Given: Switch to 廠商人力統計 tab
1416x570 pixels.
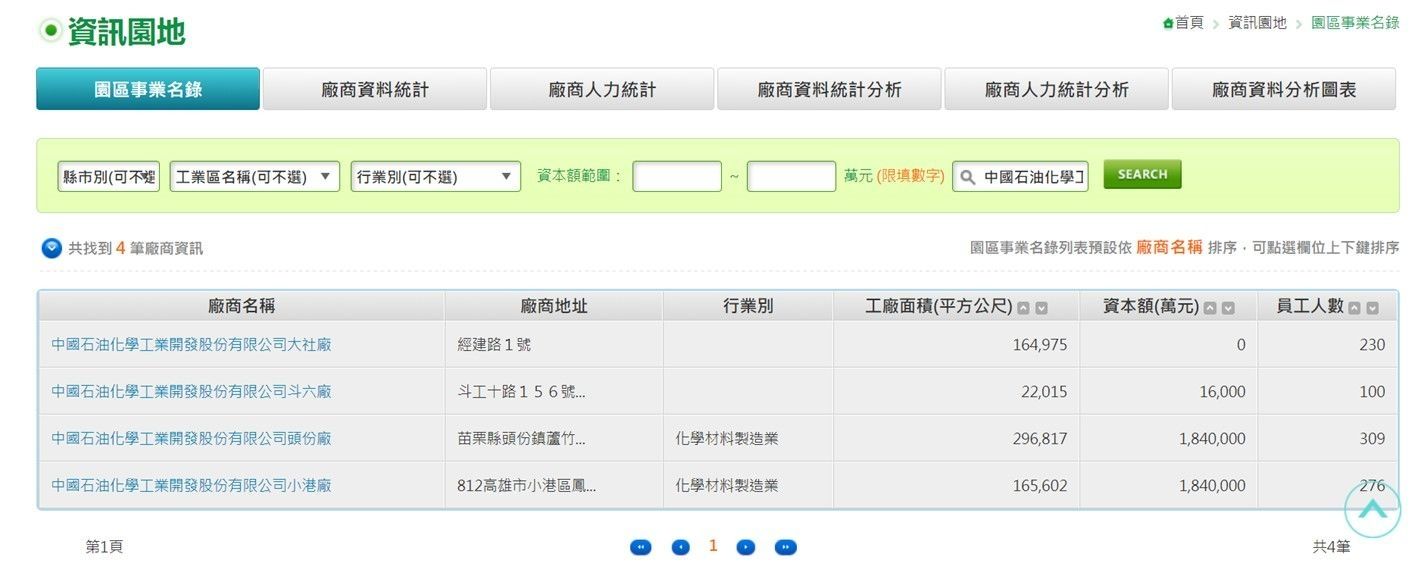Looking at the screenshot, I should (602, 89).
